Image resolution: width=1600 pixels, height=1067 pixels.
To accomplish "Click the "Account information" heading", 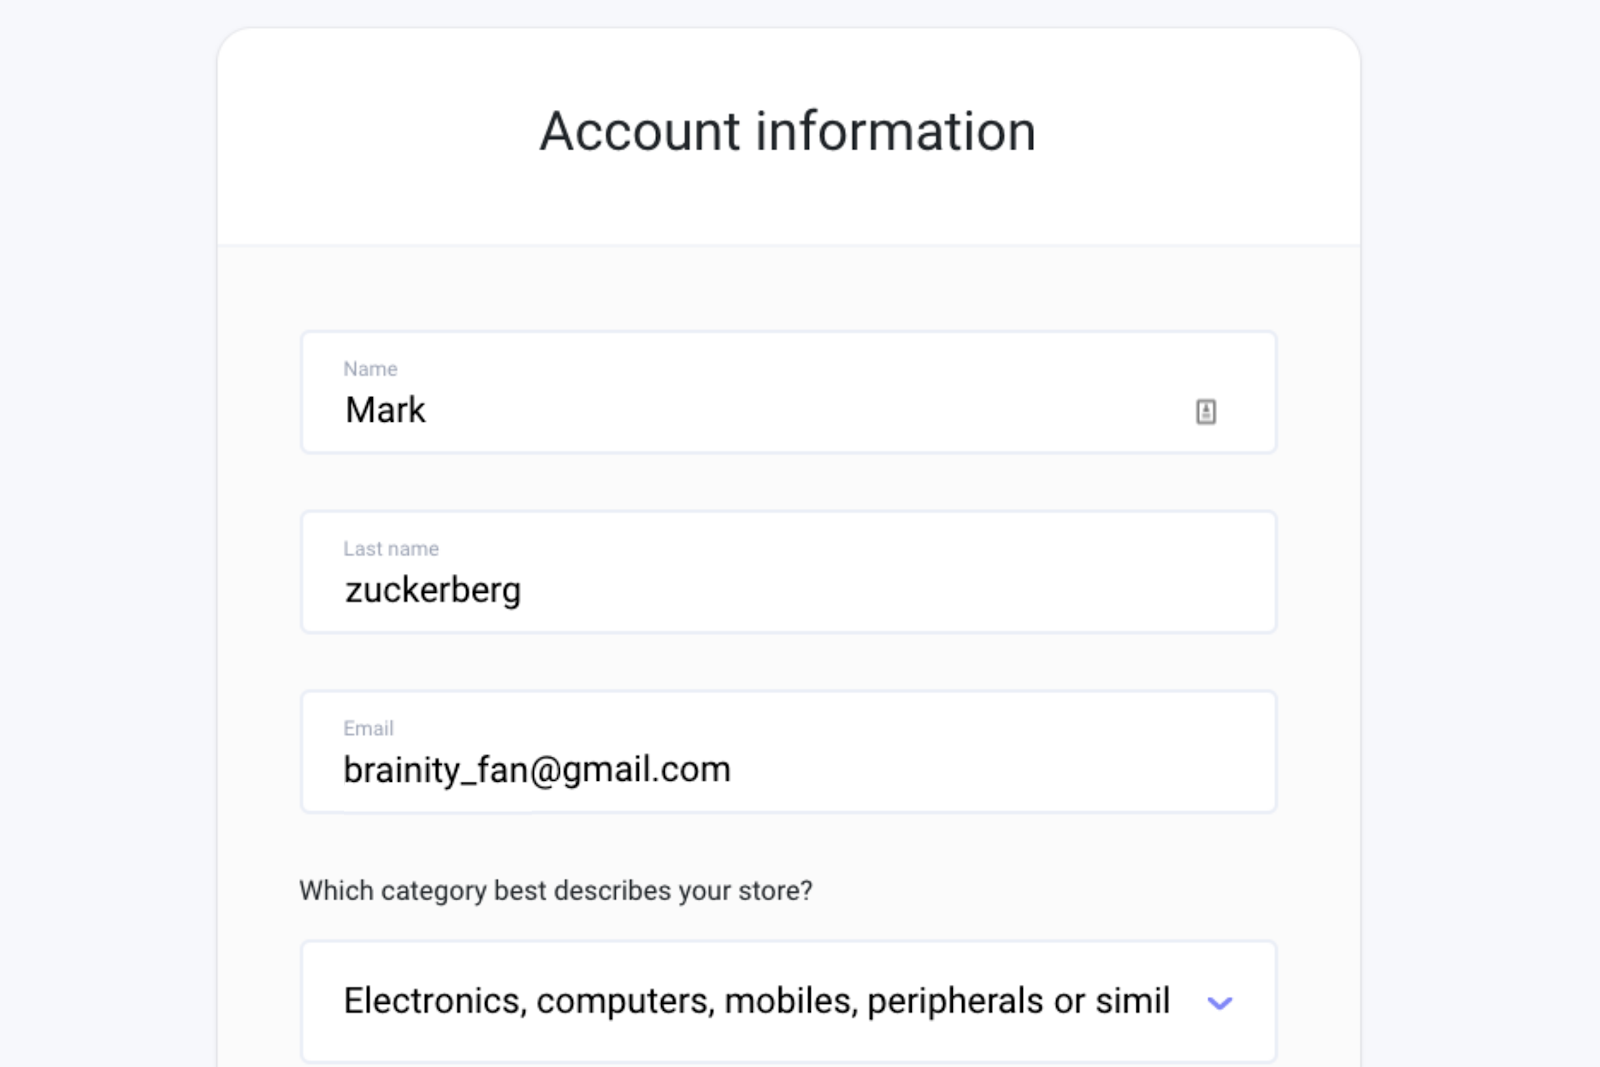I will pyautogui.click(x=788, y=131).
